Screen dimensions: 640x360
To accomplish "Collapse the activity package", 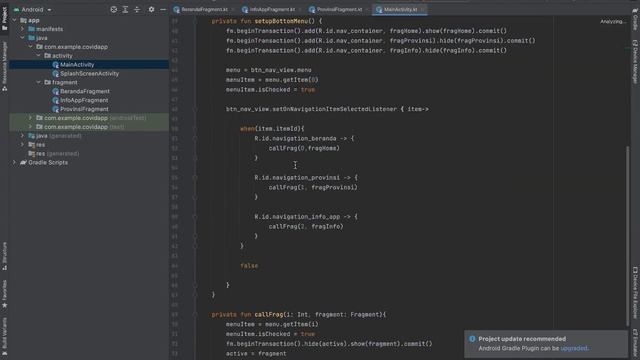I will click(x=39, y=56).
